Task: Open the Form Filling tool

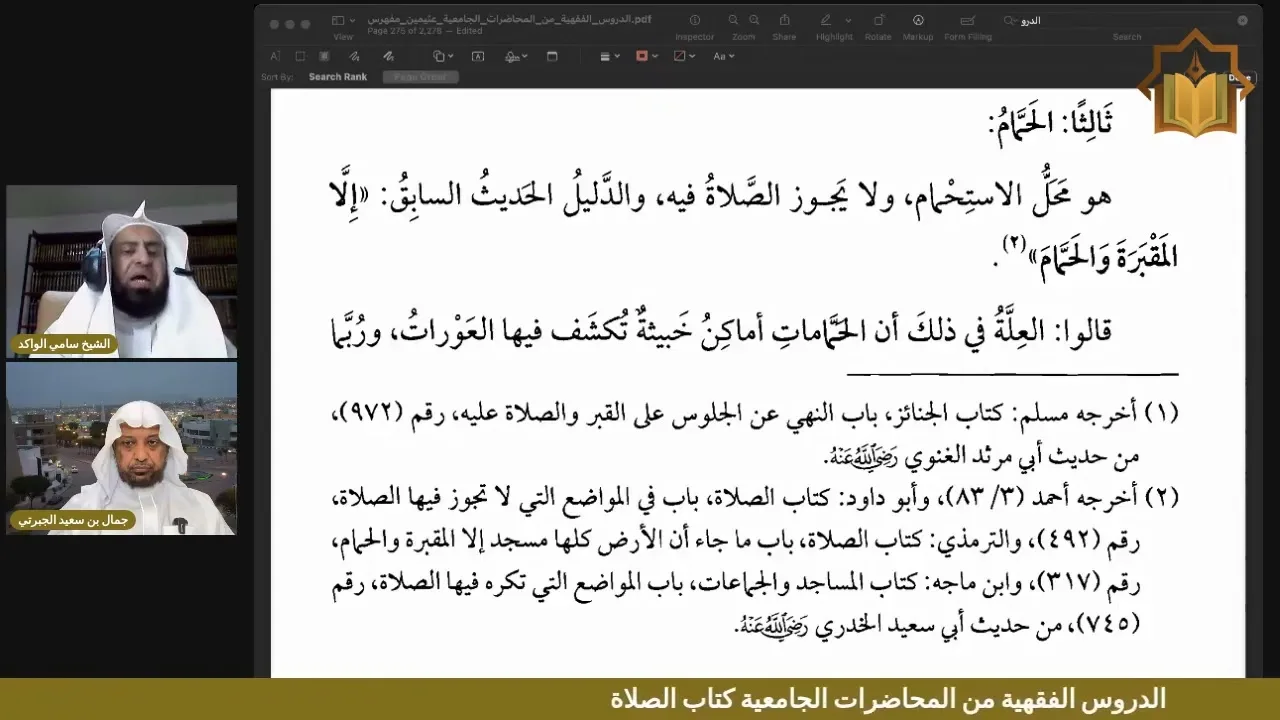Action: click(x=967, y=20)
